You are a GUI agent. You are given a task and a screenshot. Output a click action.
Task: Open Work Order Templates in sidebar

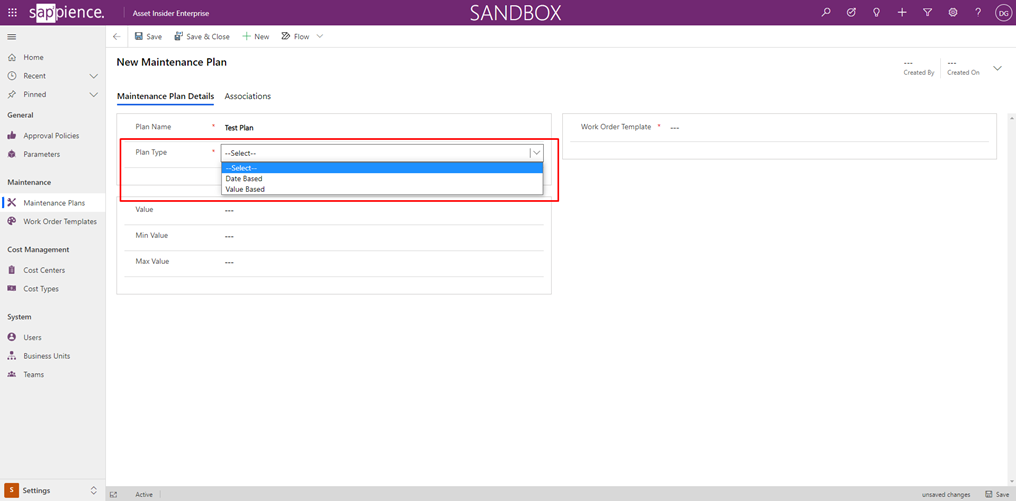coord(60,222)
